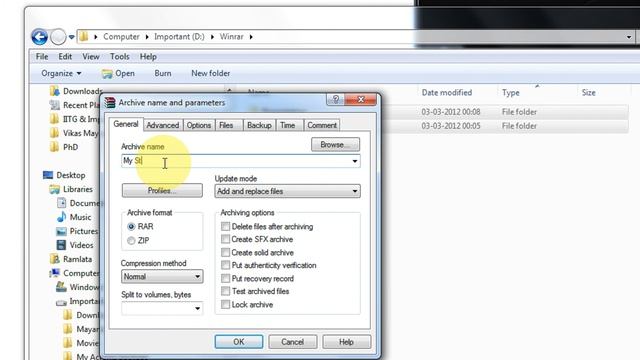The width and height of the screenshot is (640, 360).
Task: Click the Documents library icon
Action: pyautogui.click(x=61, y=203)
